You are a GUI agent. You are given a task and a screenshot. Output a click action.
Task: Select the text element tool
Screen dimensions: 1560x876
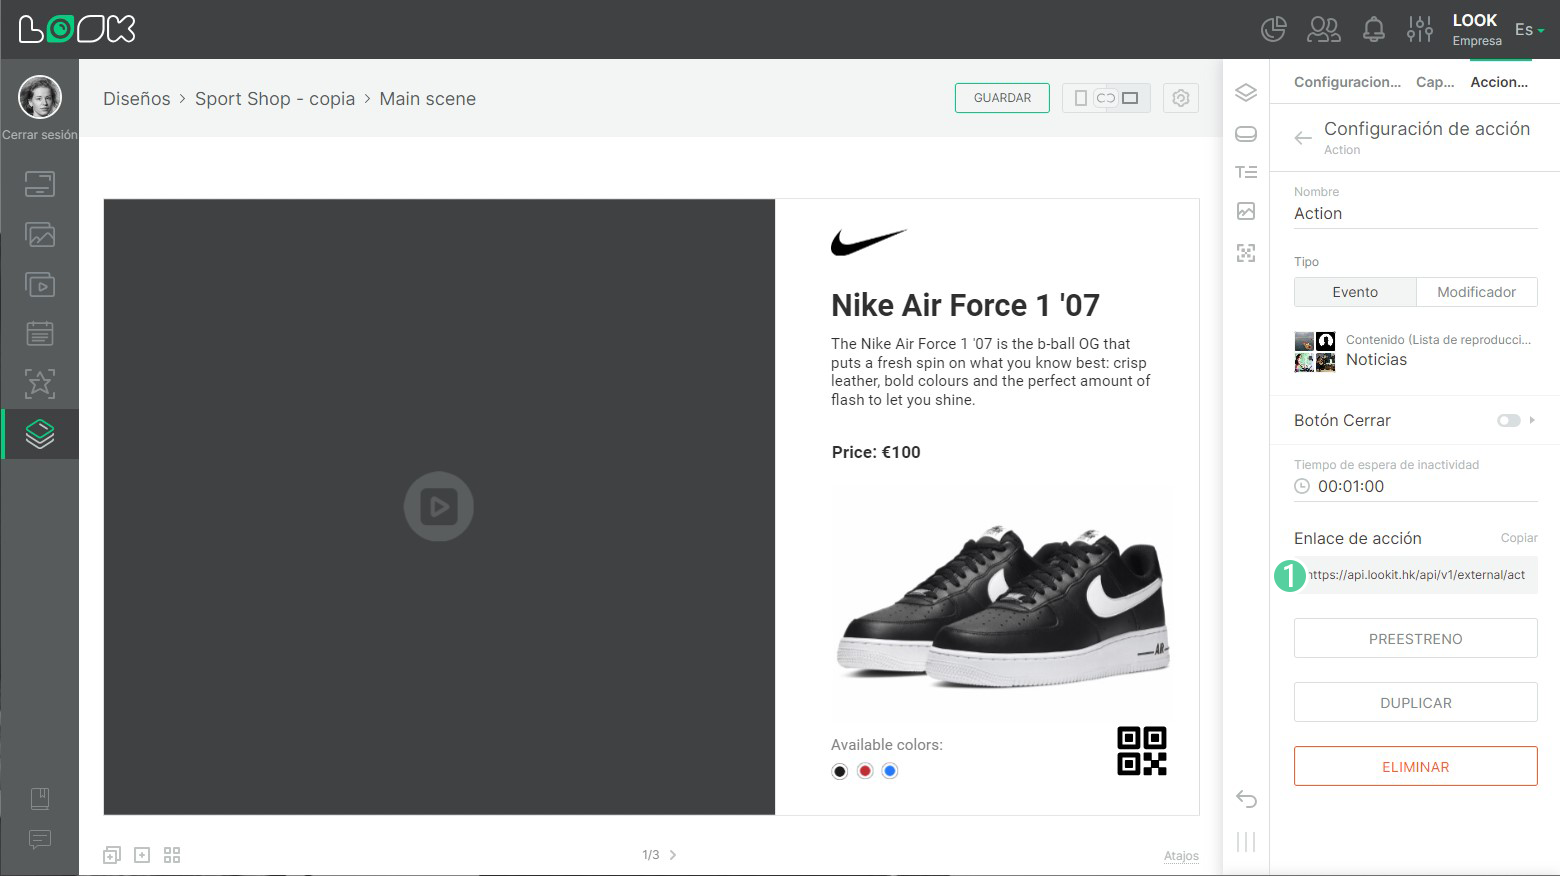(1246, 172)
